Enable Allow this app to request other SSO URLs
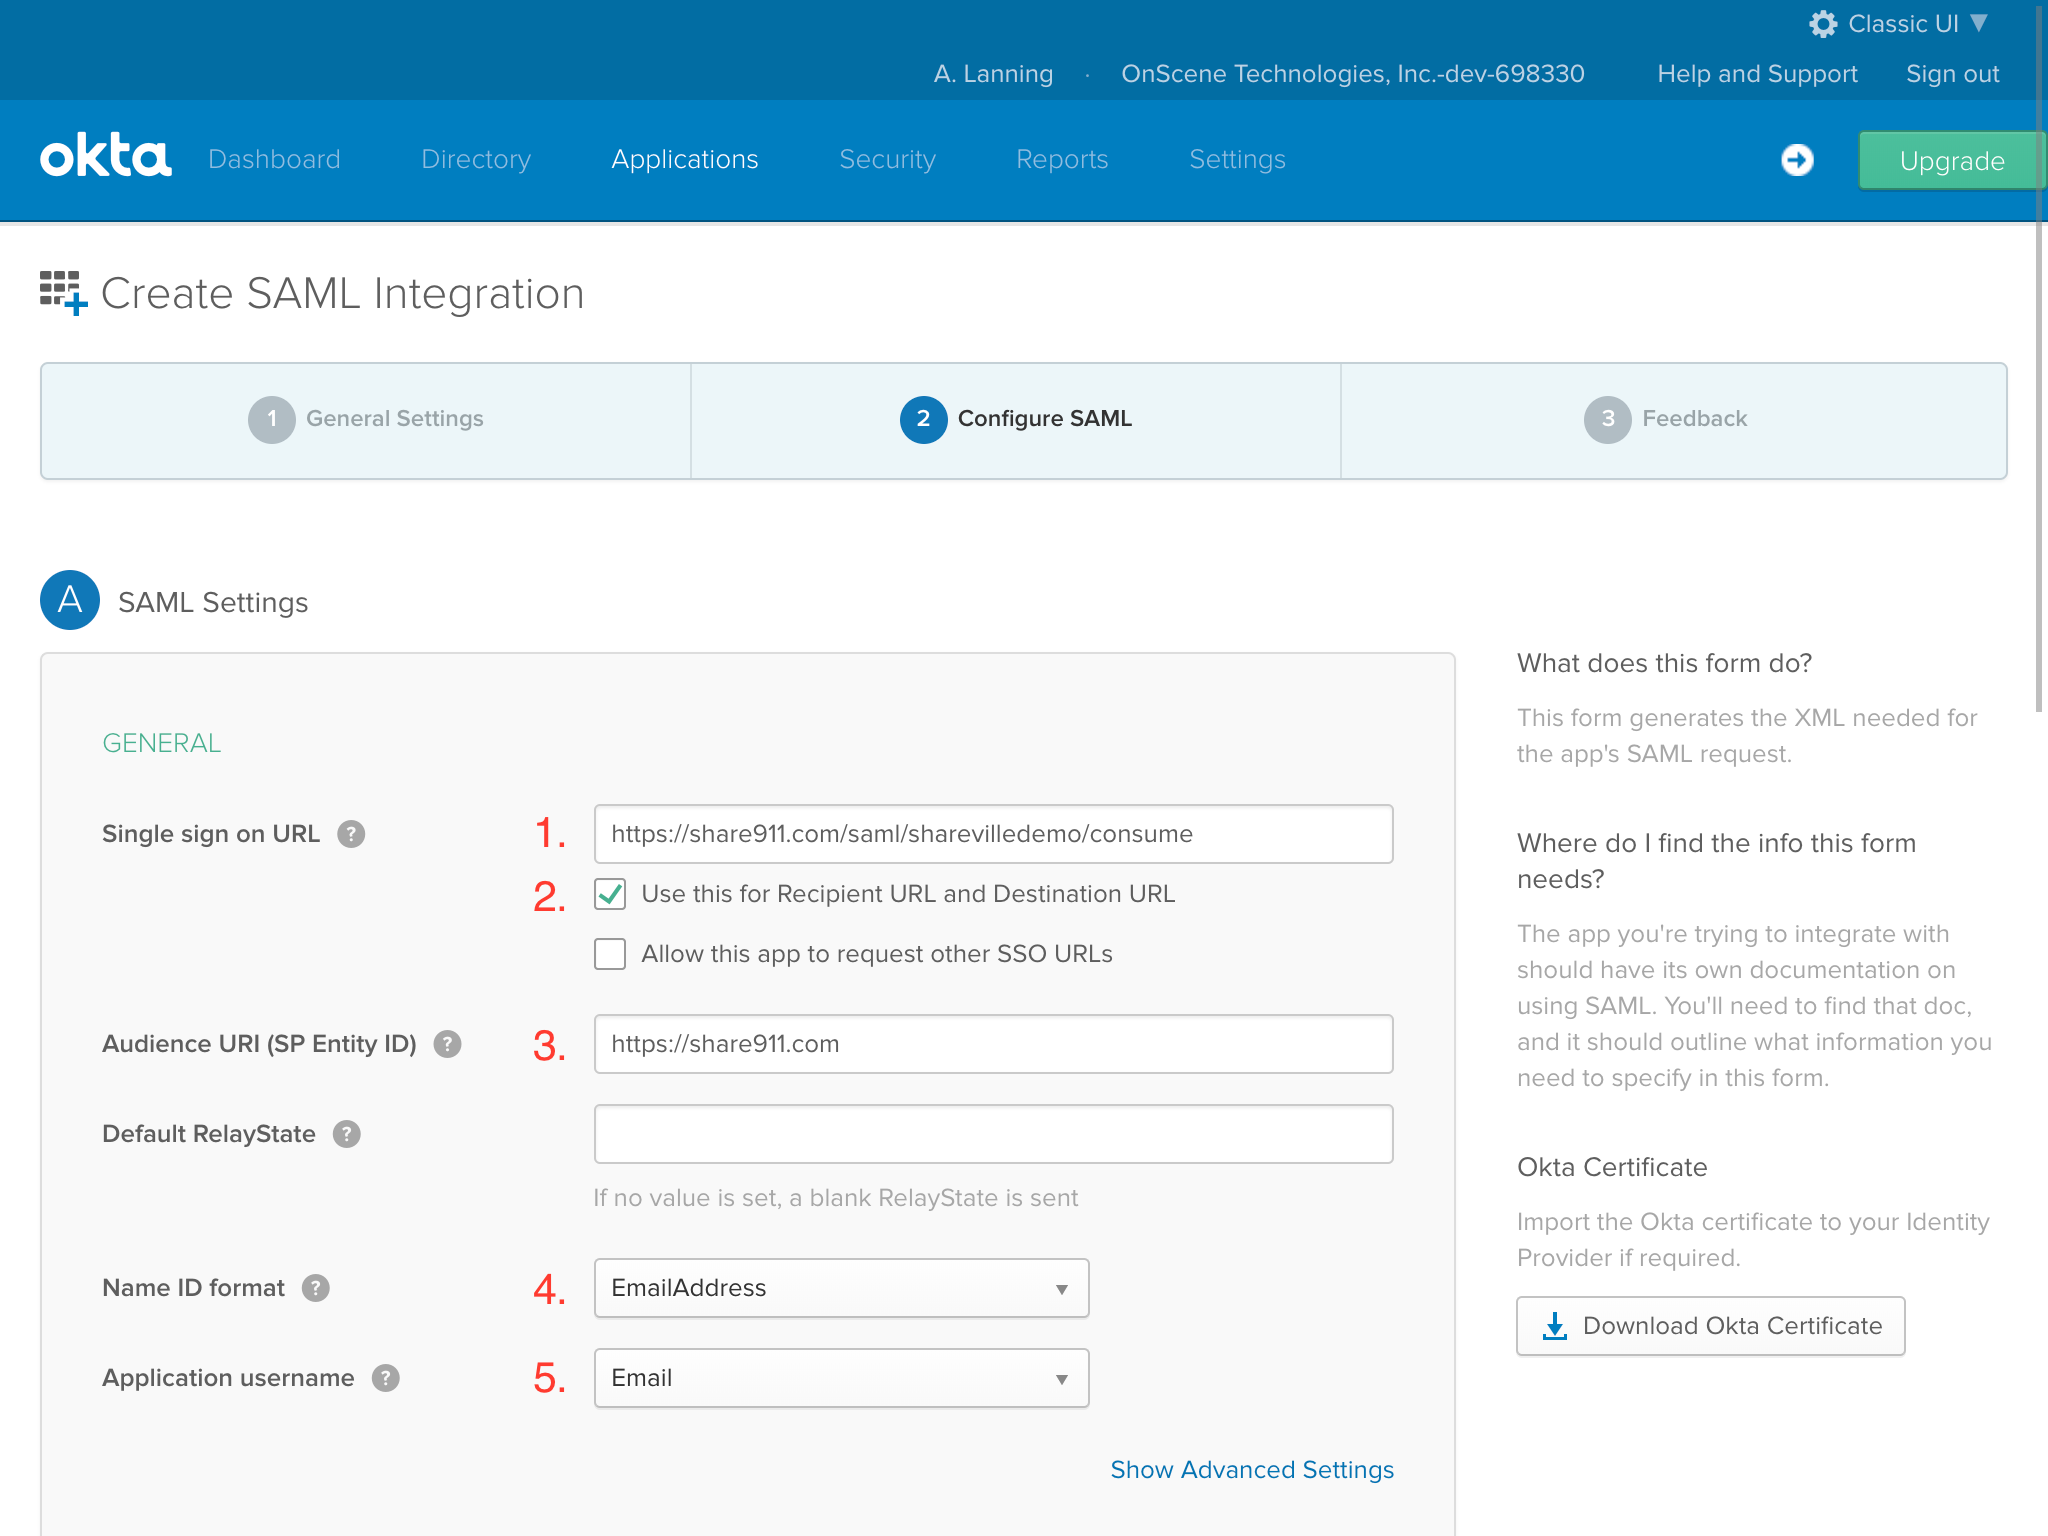Screen dimensions: 2048x1536 [609, 954]
